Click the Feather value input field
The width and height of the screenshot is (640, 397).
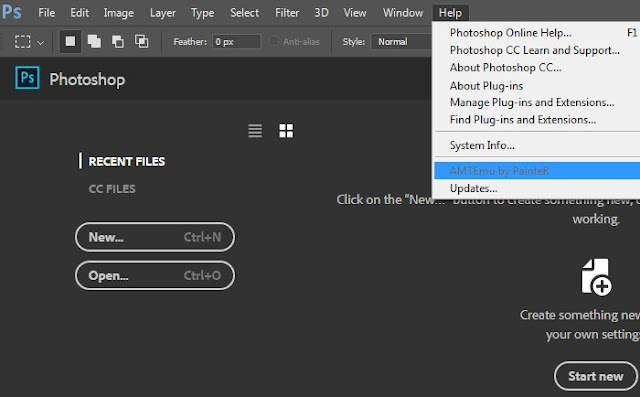click(236, 42)
